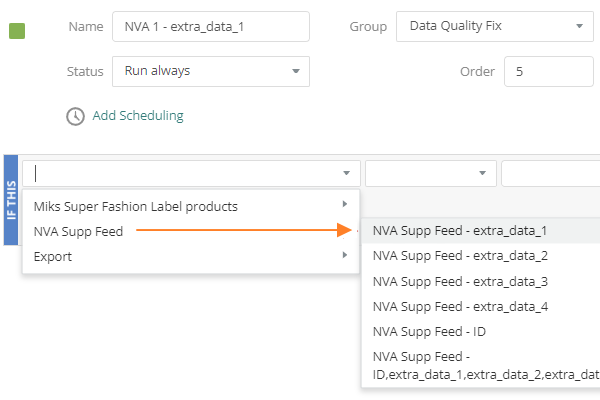Expand arrow next to Miks Super Fashion Label products

click(x=345, y=205)
